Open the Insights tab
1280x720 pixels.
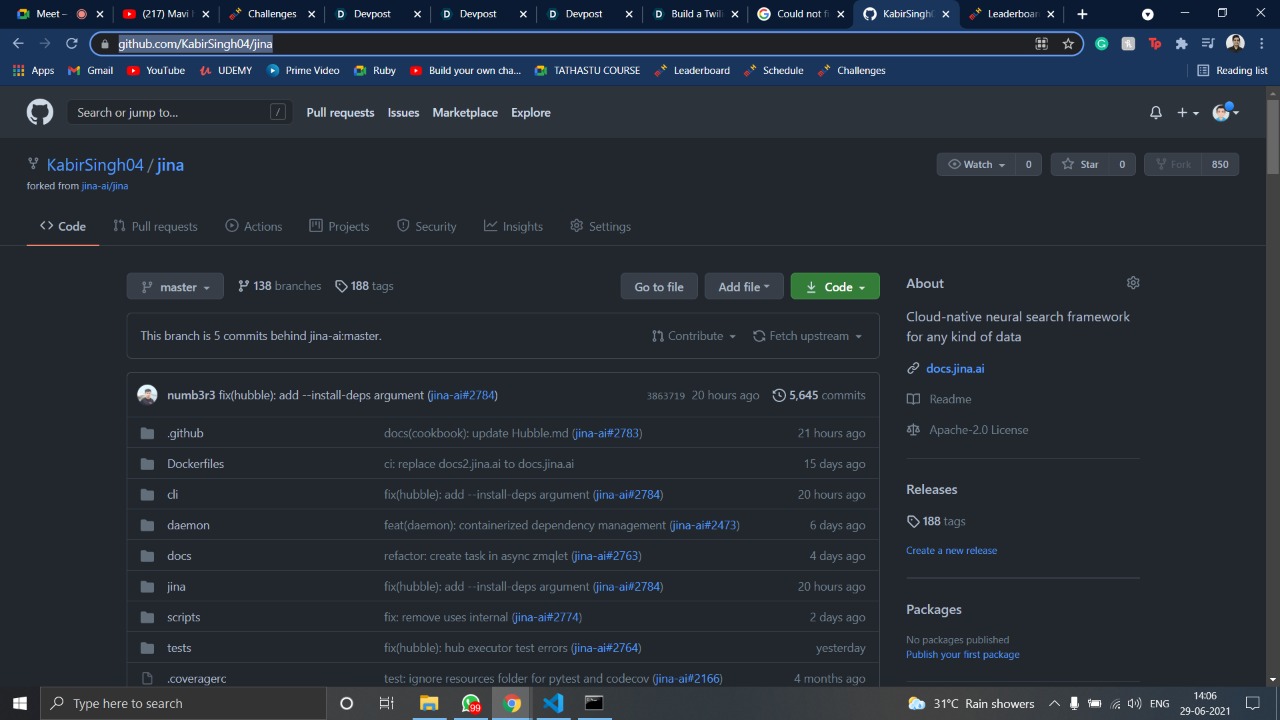513,226
